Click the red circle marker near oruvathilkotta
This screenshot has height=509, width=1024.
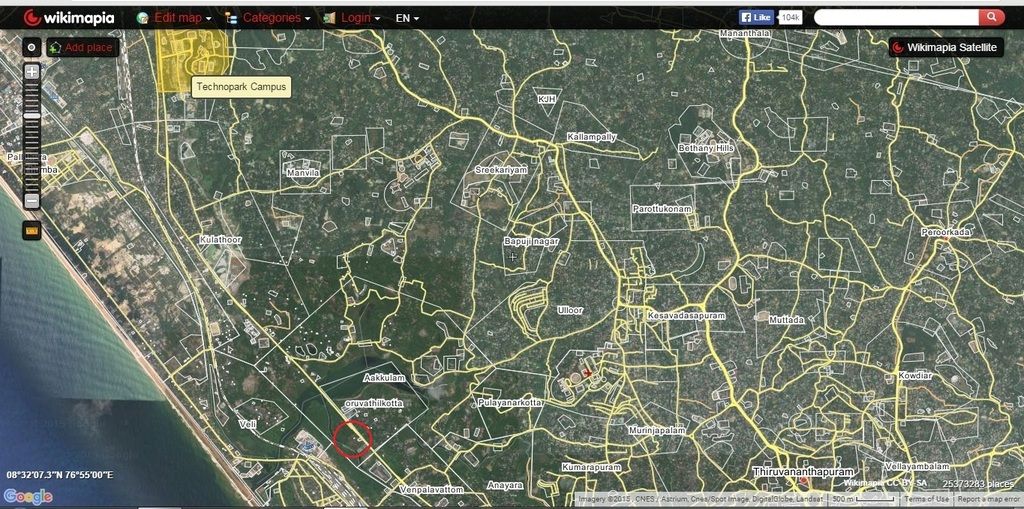[x=352, y=438]
